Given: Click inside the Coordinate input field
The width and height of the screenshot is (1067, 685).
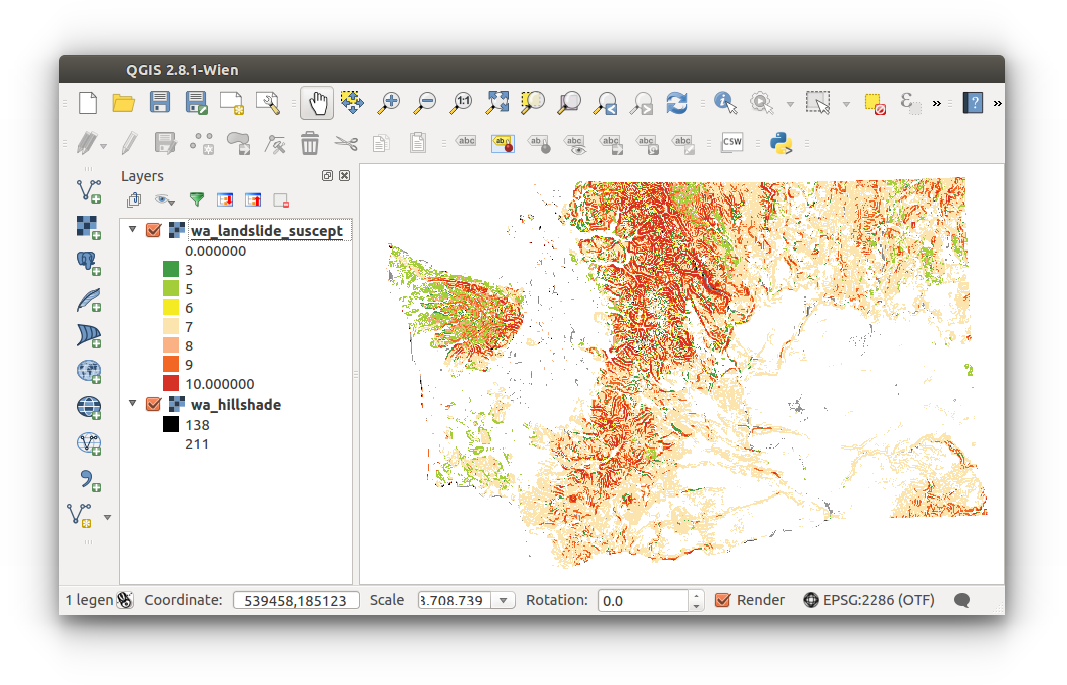Looking at the screenshot, I should point(296,600).
